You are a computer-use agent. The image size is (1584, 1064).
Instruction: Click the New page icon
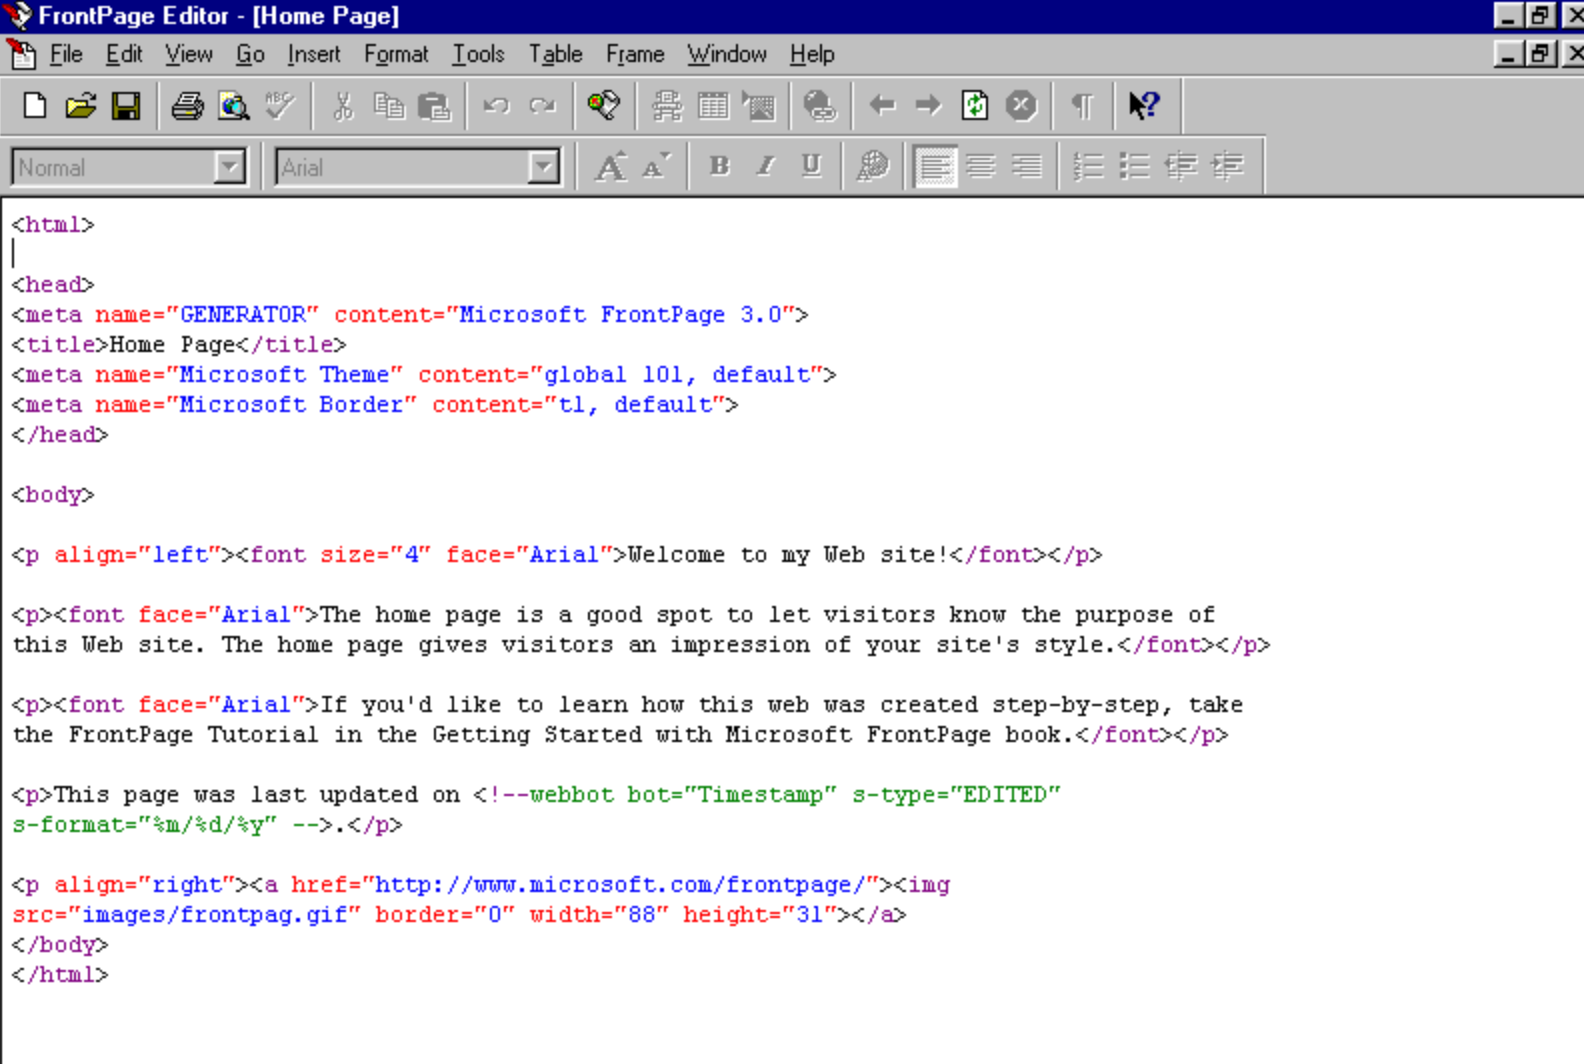click(35, 105)
